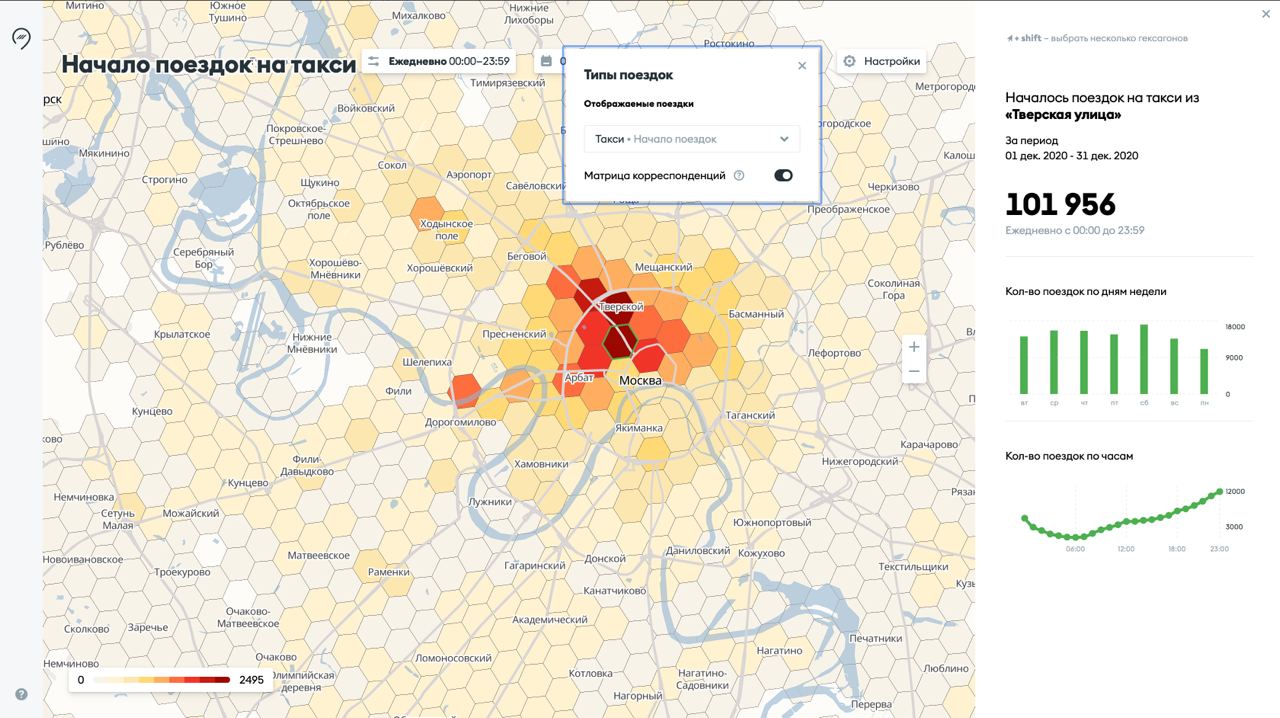
Task: Click the hourly chart point at 23:00
Action: (x=1220, y=491)
